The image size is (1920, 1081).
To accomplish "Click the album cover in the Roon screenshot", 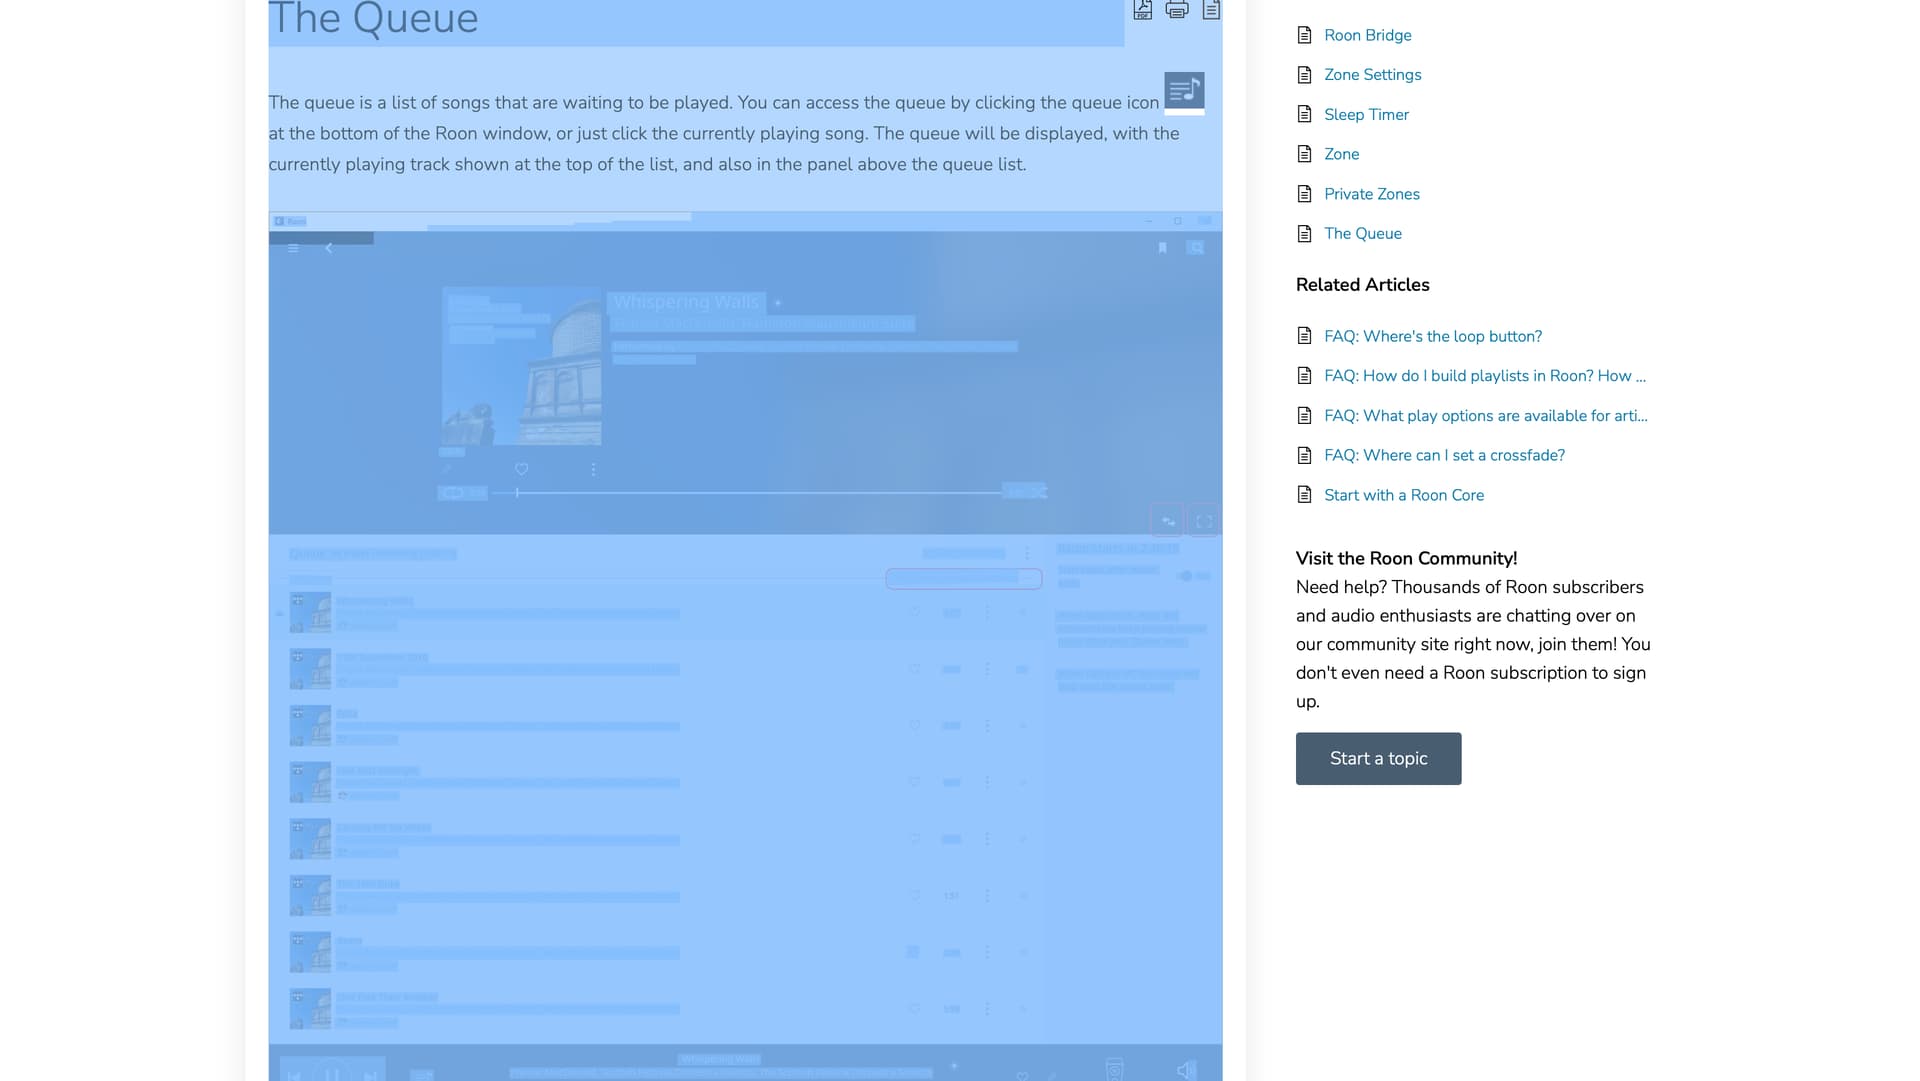I will (x=521, y=366).
